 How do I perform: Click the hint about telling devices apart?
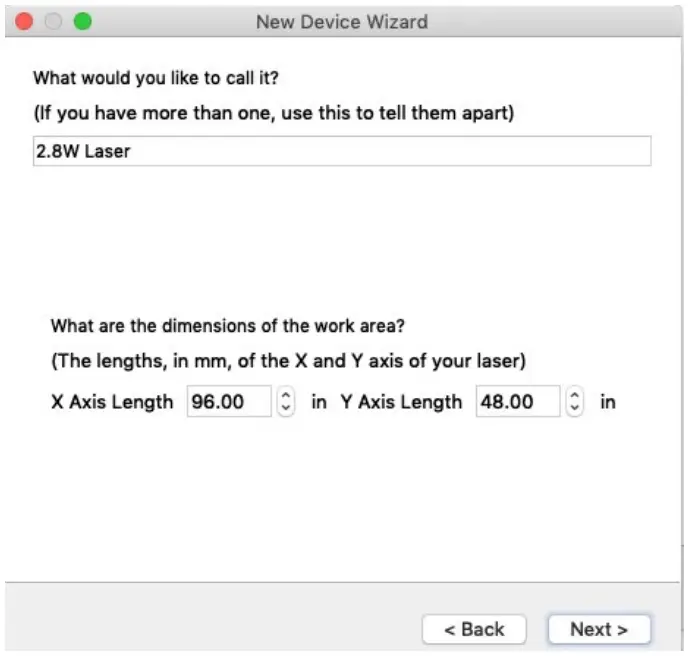[274, 113]
